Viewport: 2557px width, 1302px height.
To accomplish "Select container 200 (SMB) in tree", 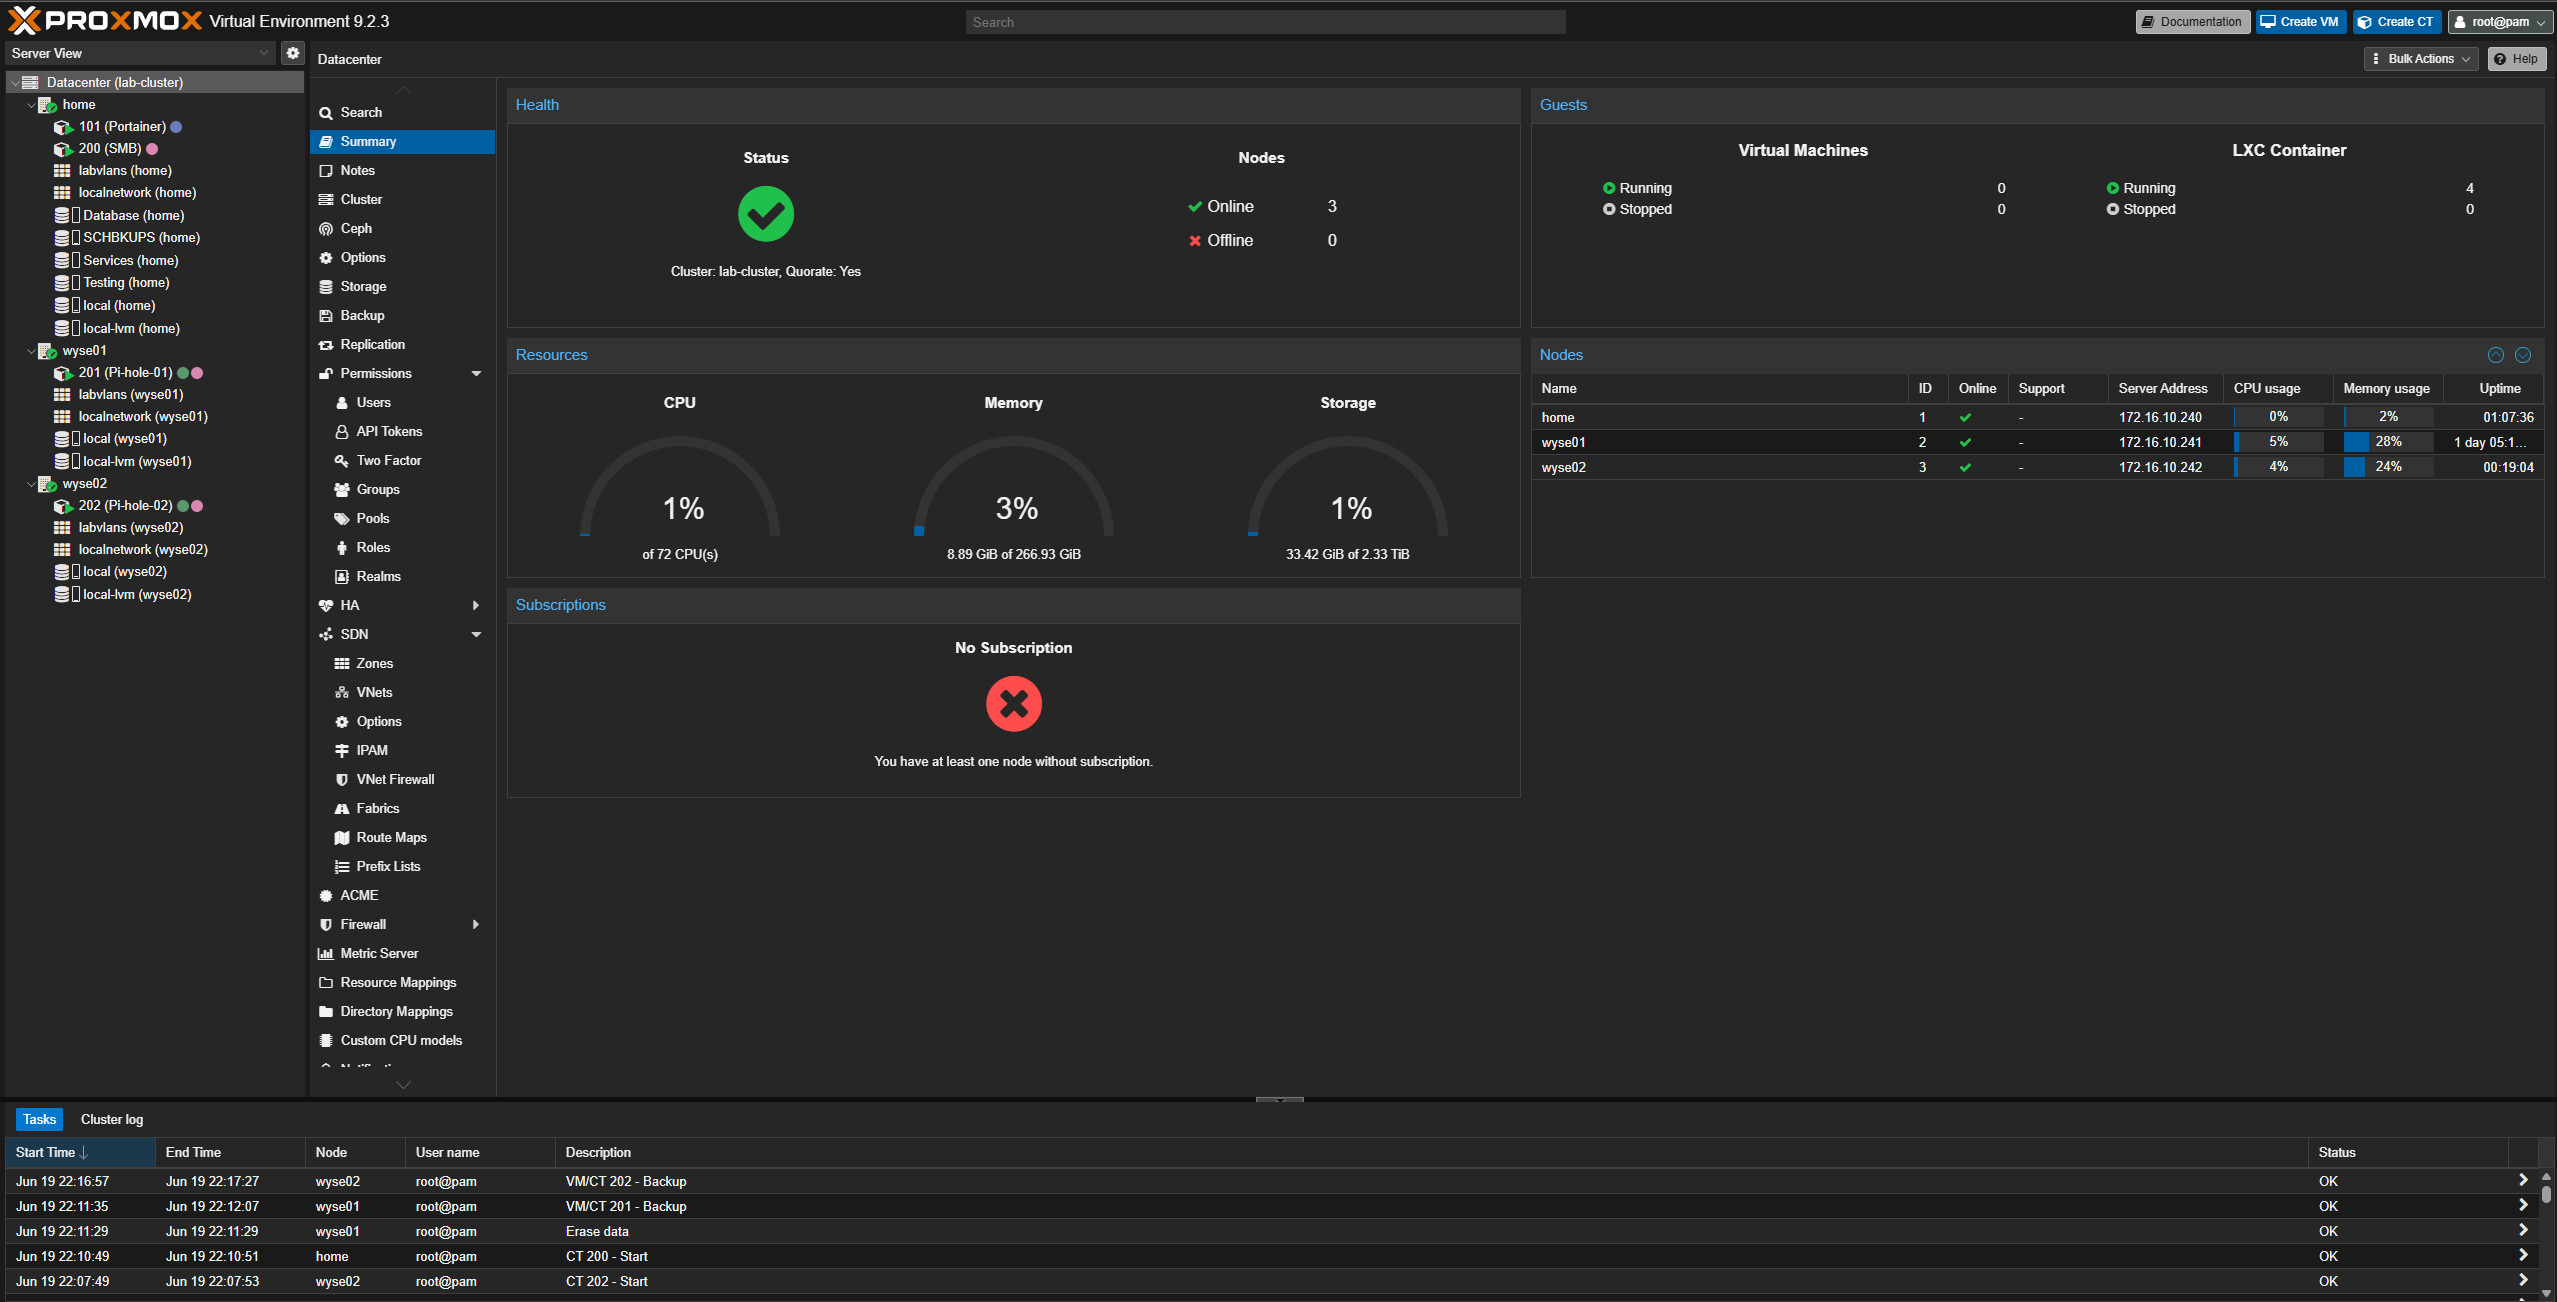I will pyautogui.click(x=110, y=149).
